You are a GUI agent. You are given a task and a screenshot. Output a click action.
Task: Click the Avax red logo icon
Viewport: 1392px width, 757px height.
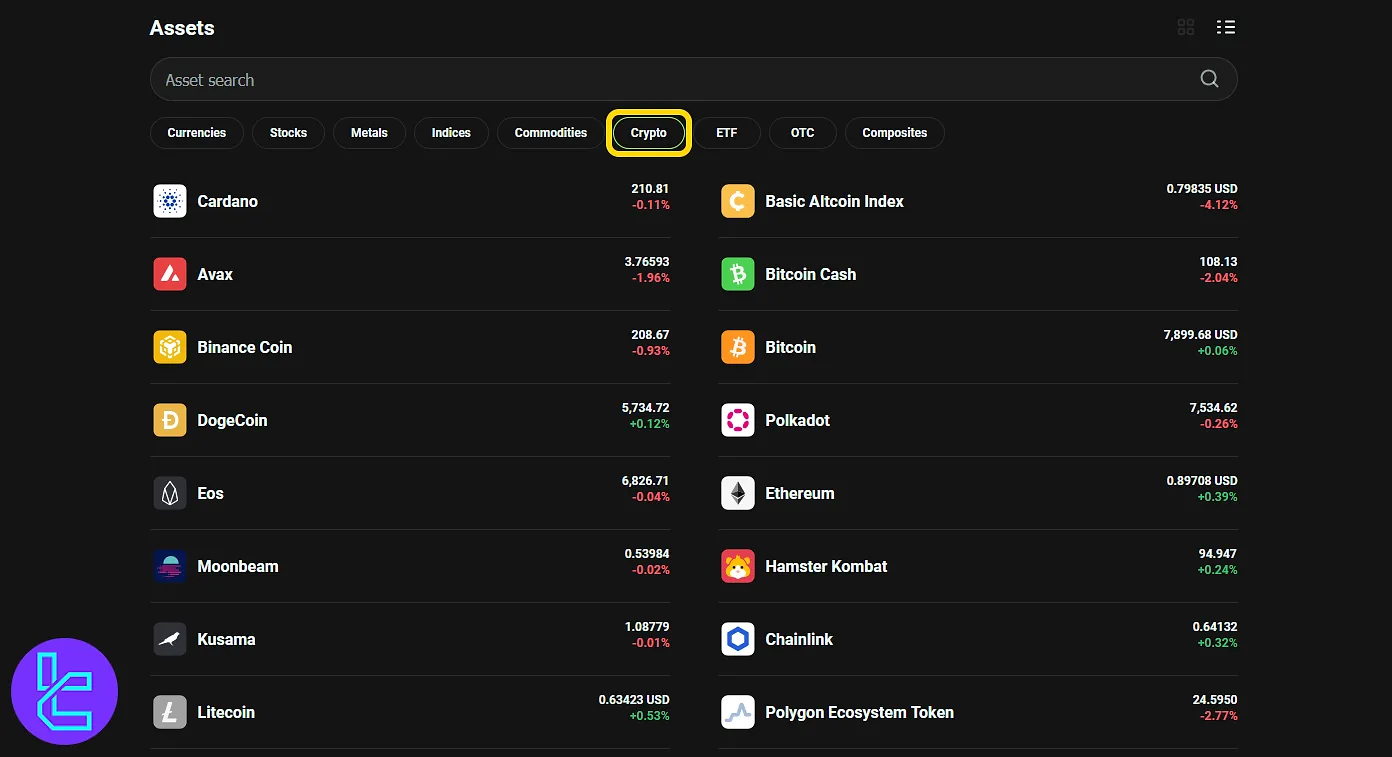170,274
